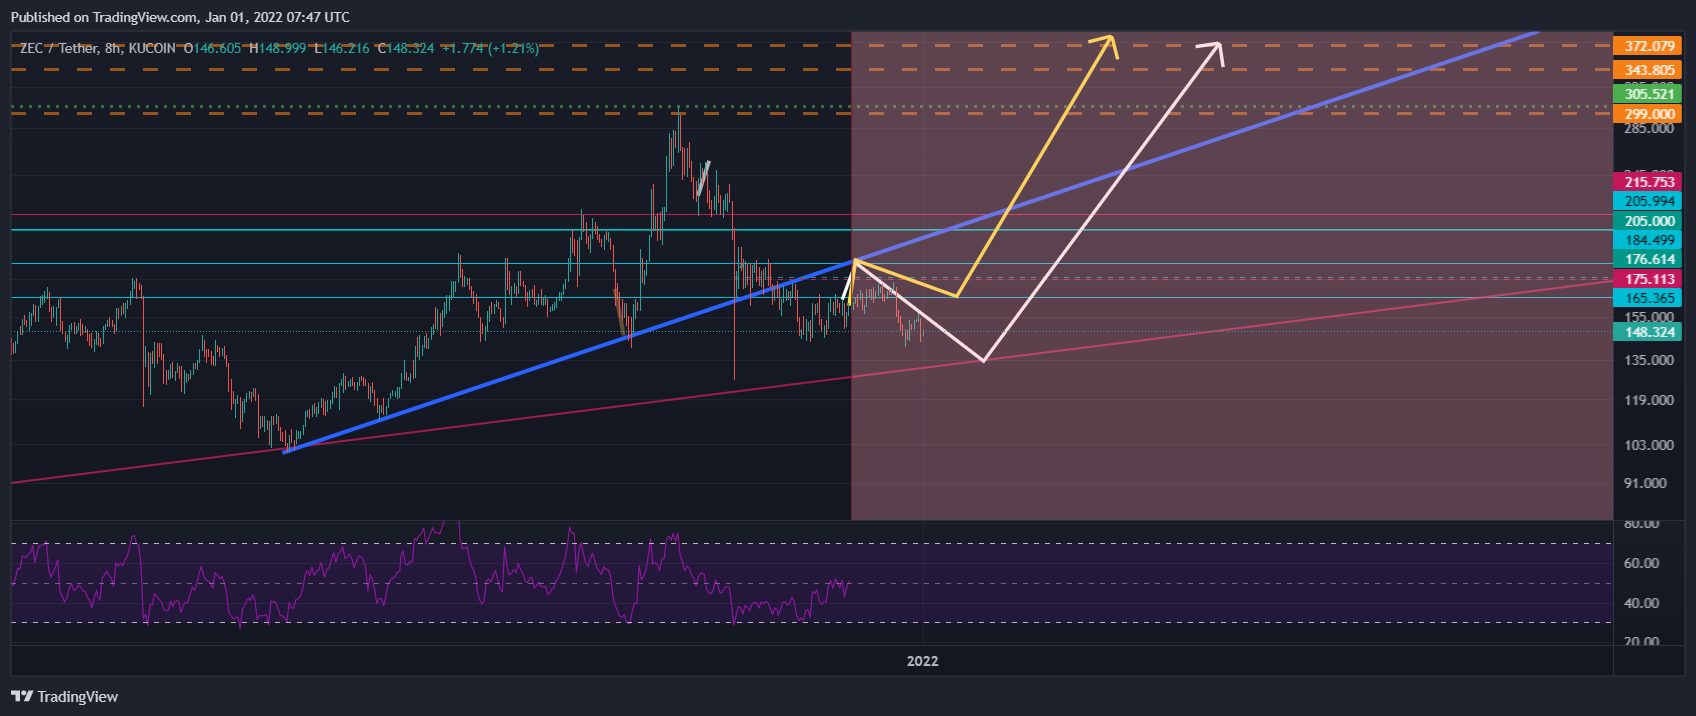This screenshot has height=716, width=1696.
Task: Select the pink 175.113 price label
Action: (1648, 279)
